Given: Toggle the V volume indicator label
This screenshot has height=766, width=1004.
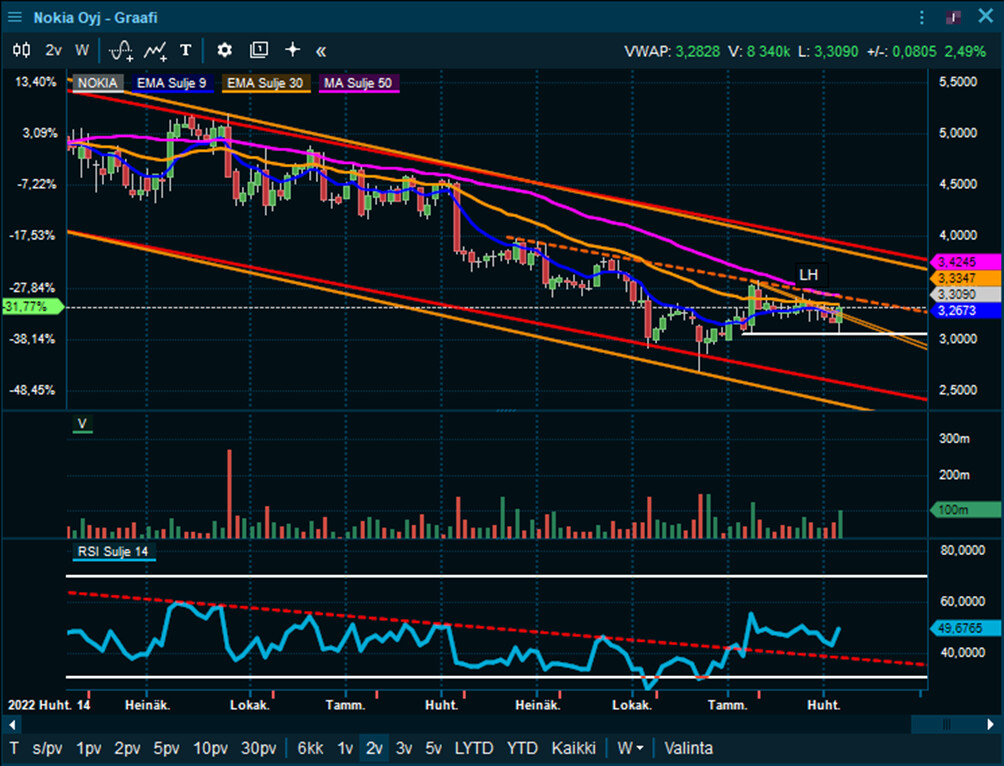Looking at the screenshot, I should tap(82, 423).
